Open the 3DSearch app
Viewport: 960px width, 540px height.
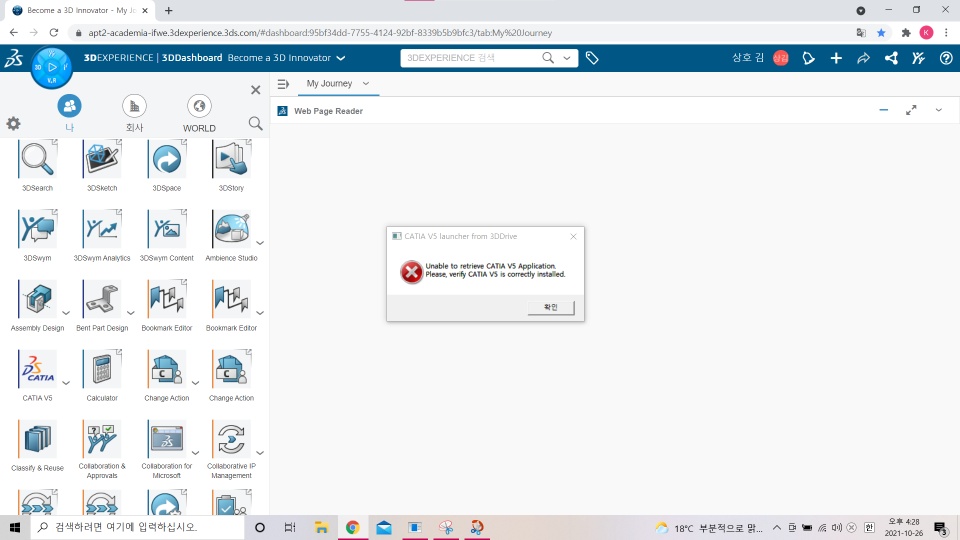click(x=37, y=159)
